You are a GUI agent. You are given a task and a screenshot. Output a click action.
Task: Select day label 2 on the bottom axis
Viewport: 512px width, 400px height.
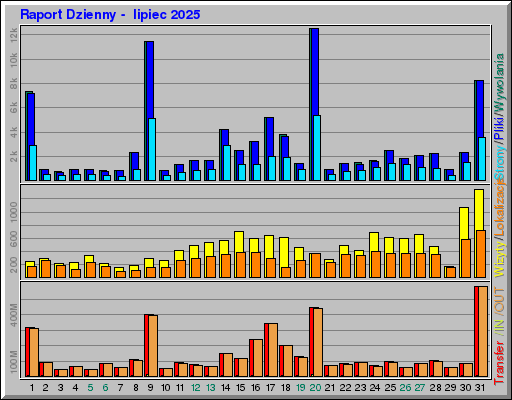(46, 388)
